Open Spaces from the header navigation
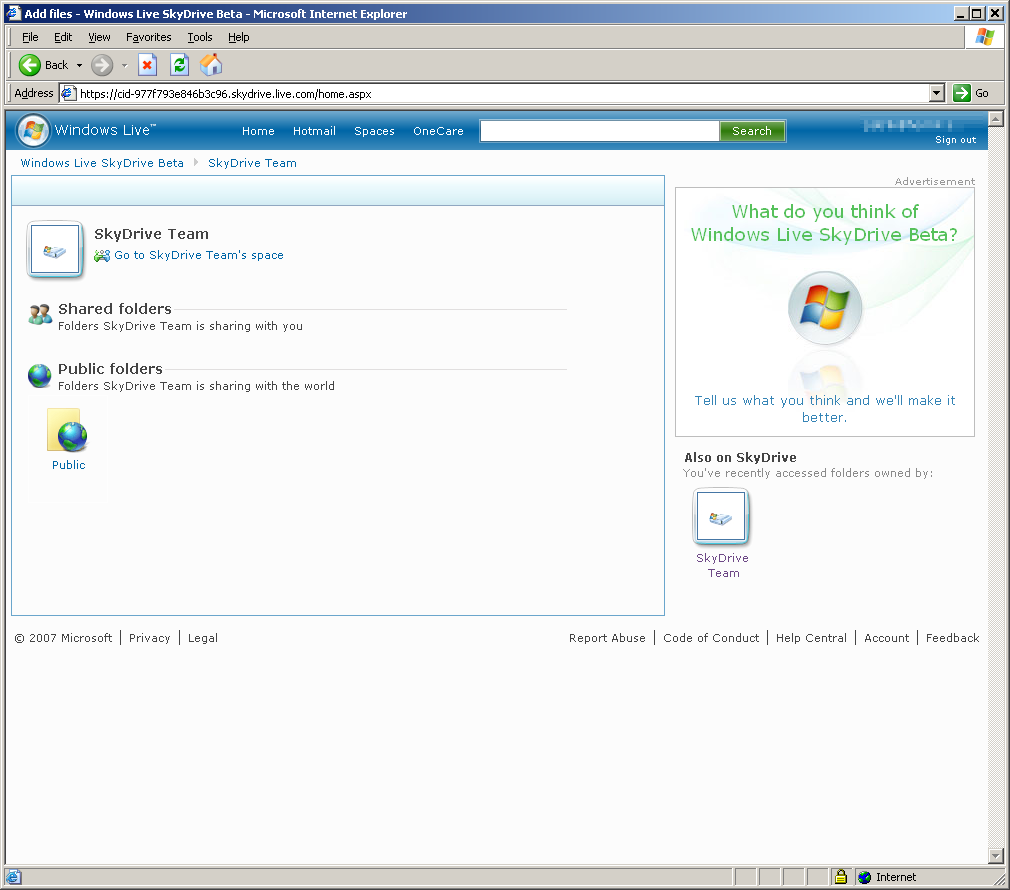Image resolution: width=1010 pixels, height=890 pixels. pos(374,131)
